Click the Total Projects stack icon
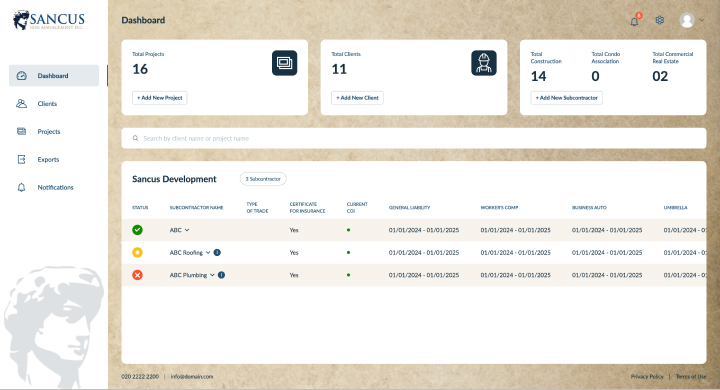 point(284,63)
